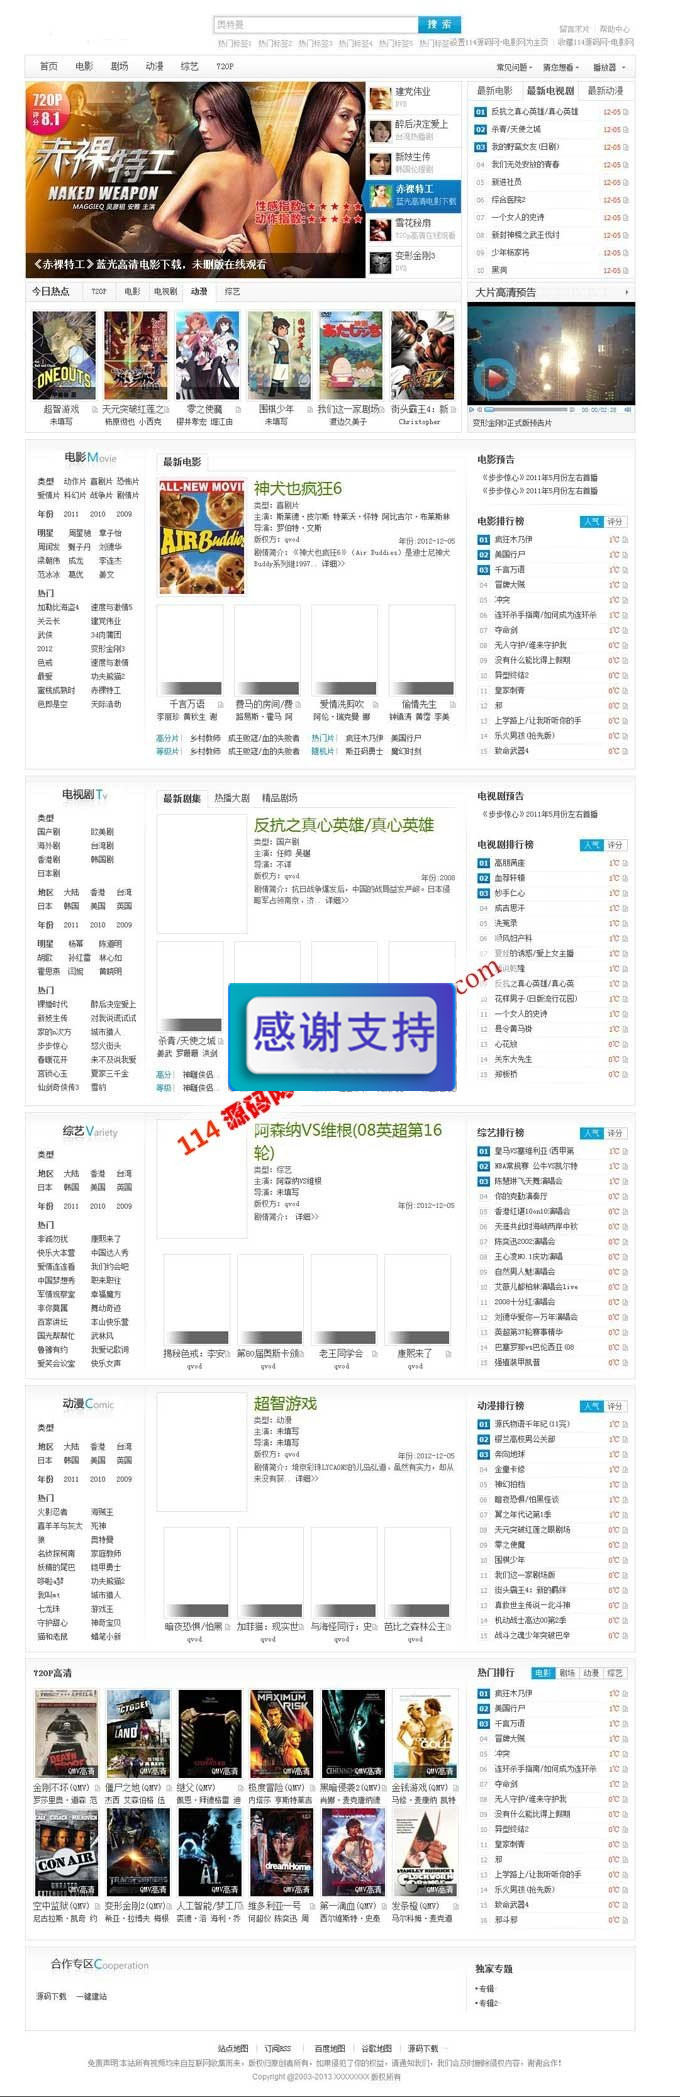Open 反抗之真心英雄/真心英雄 title link
This screenshot has height=2097, width=680.
pyautogui.click(x=343, y=824)
